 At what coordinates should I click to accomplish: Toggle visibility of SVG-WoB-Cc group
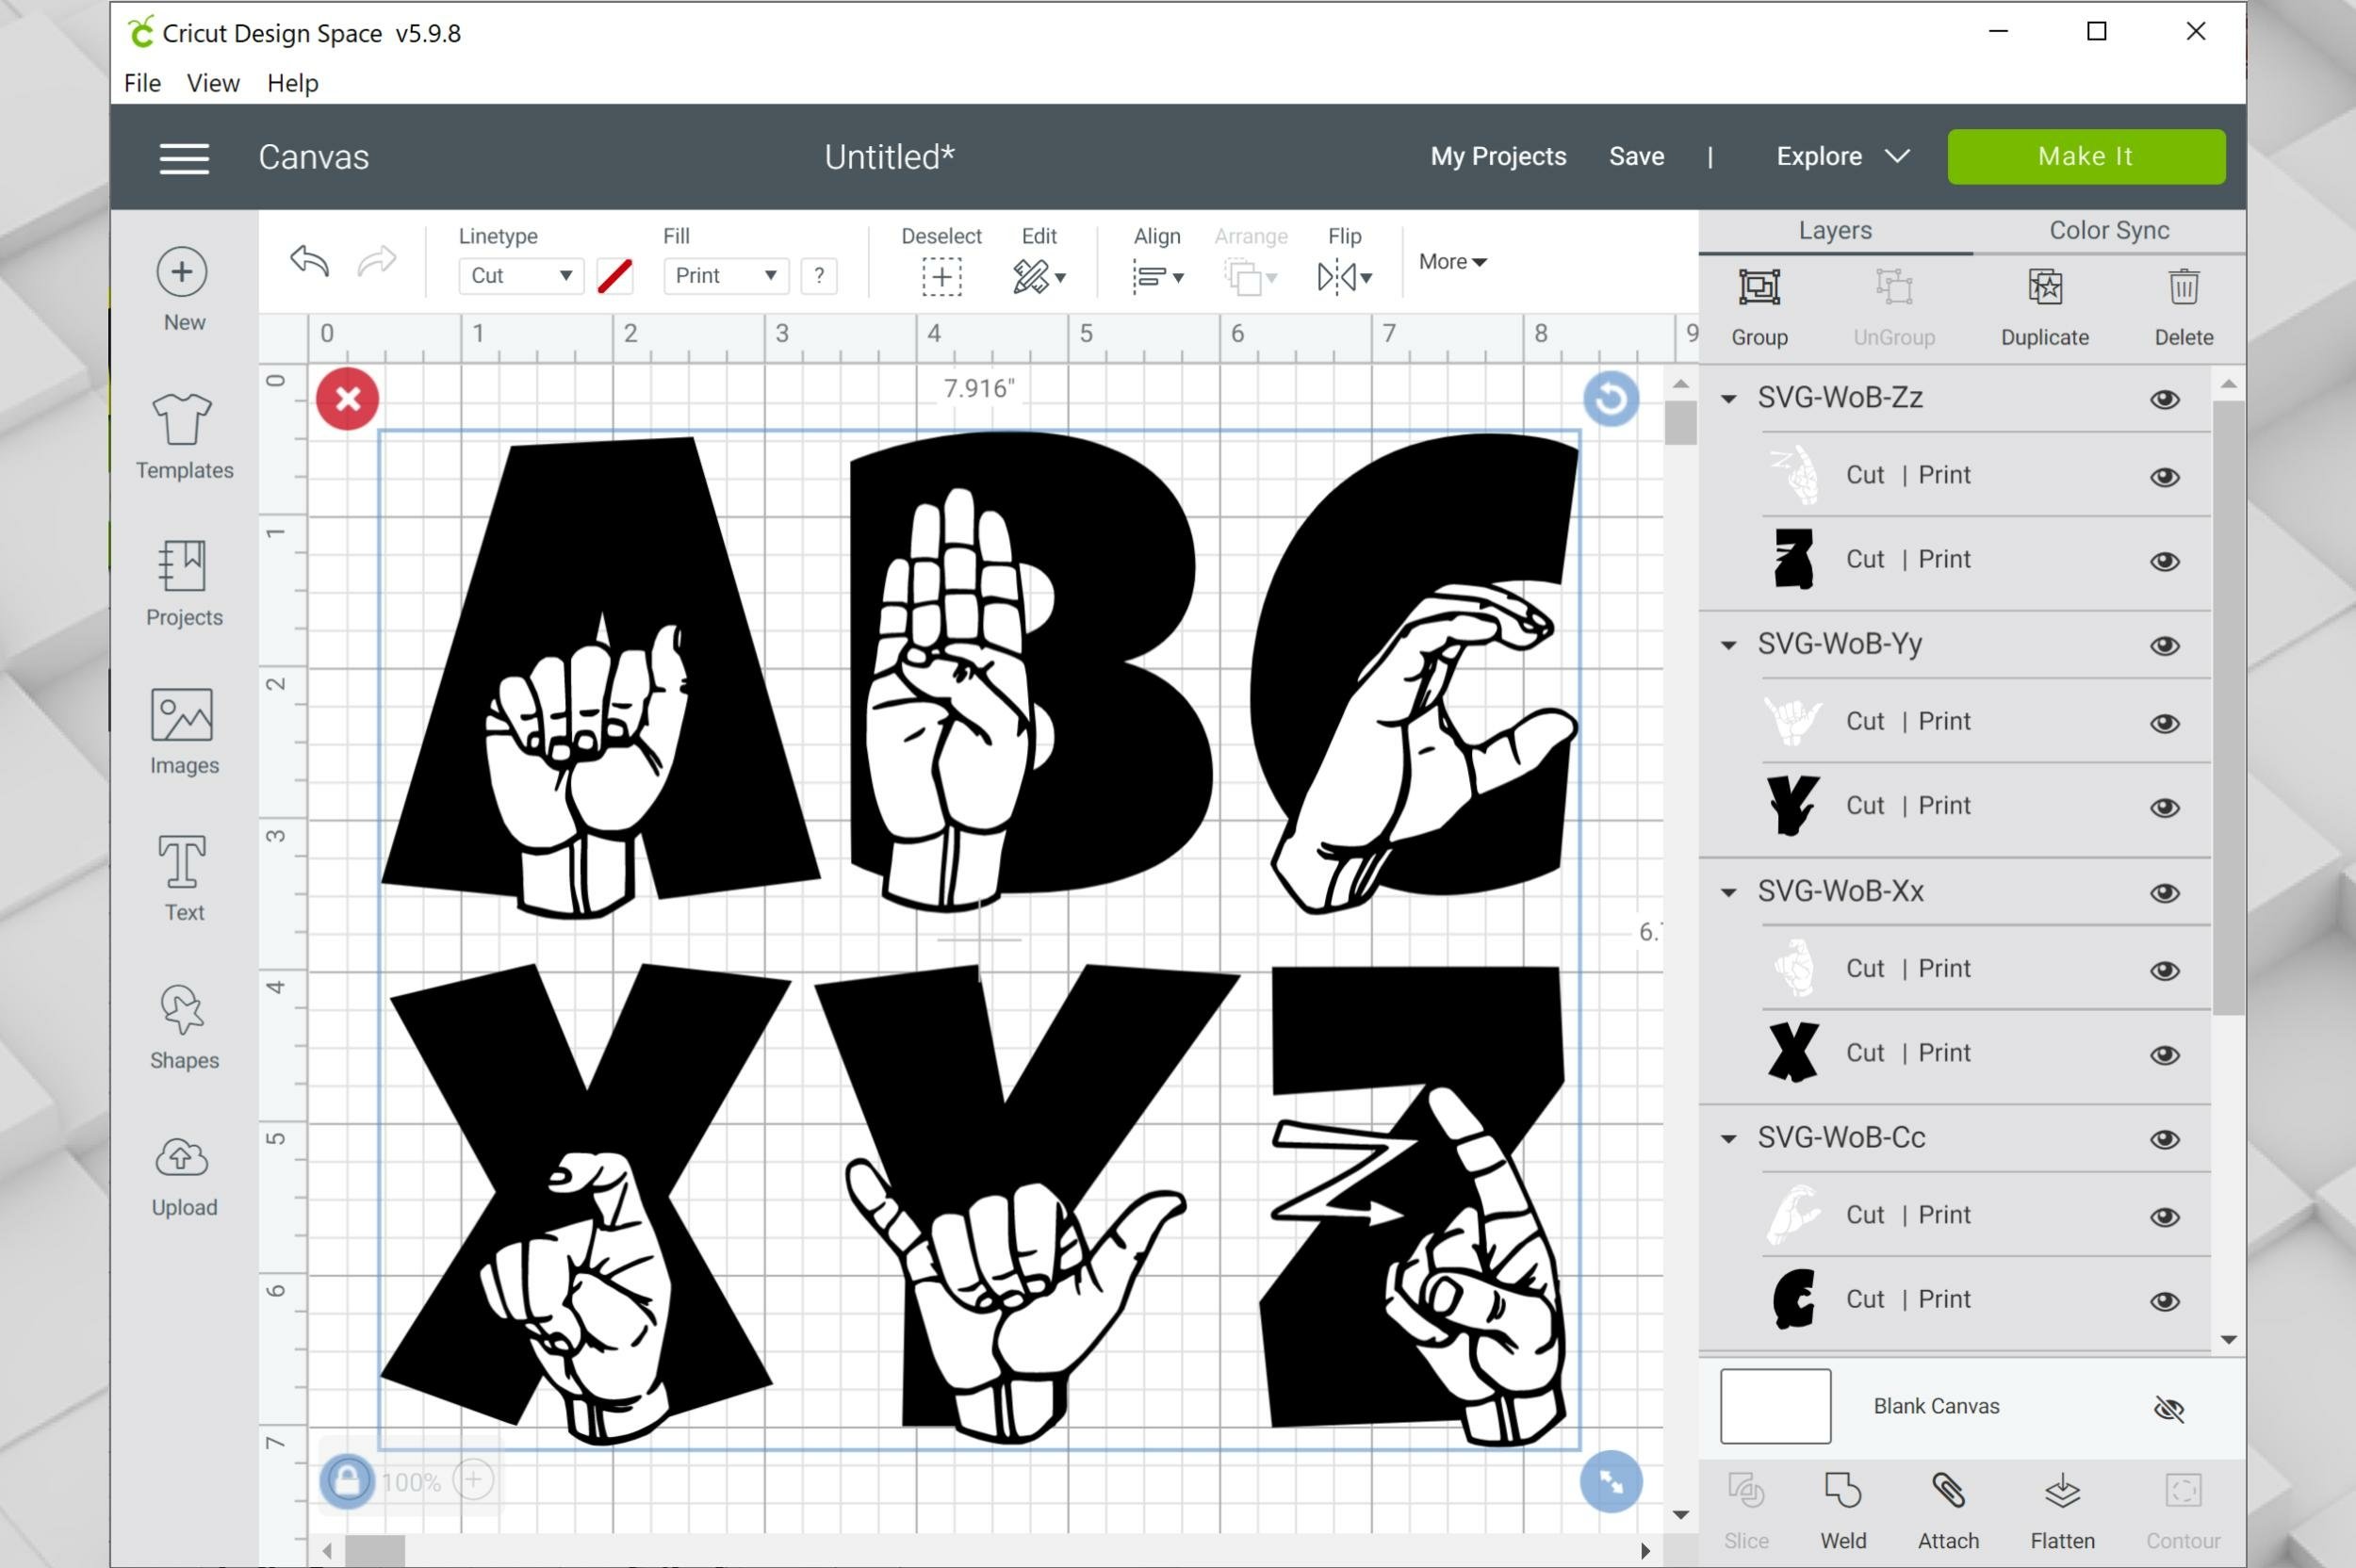tap(2164, 1139)
